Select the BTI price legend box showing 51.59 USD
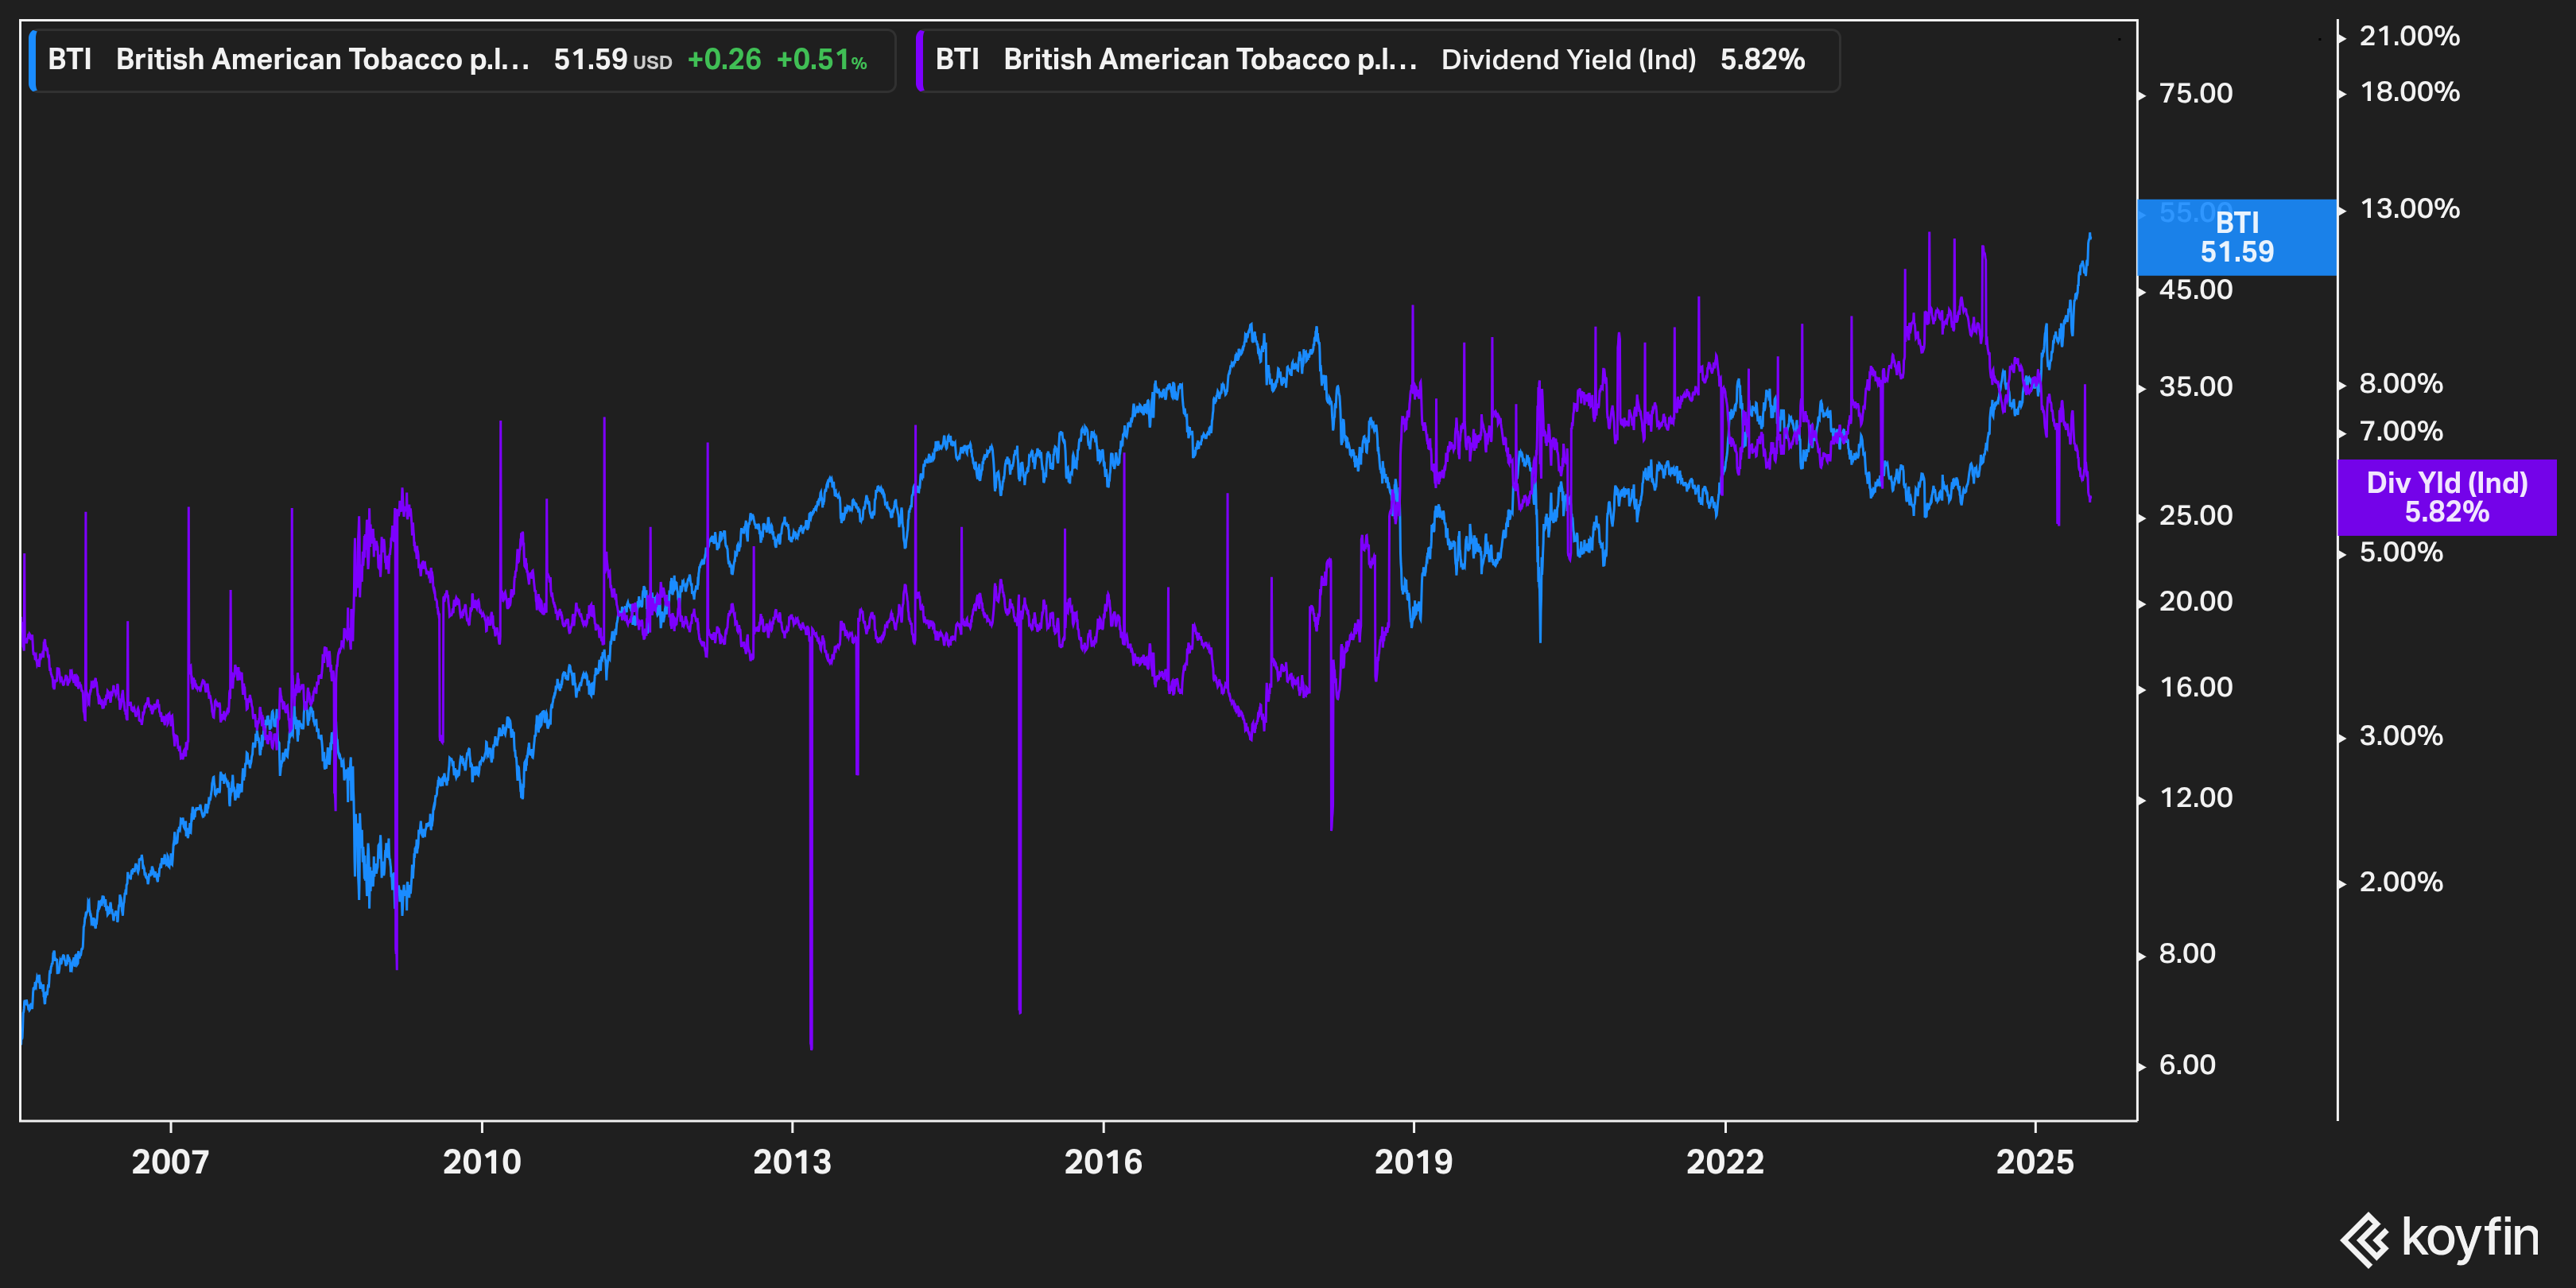Viewport: 2576px width, 1288px height. (x=462, y=60)
